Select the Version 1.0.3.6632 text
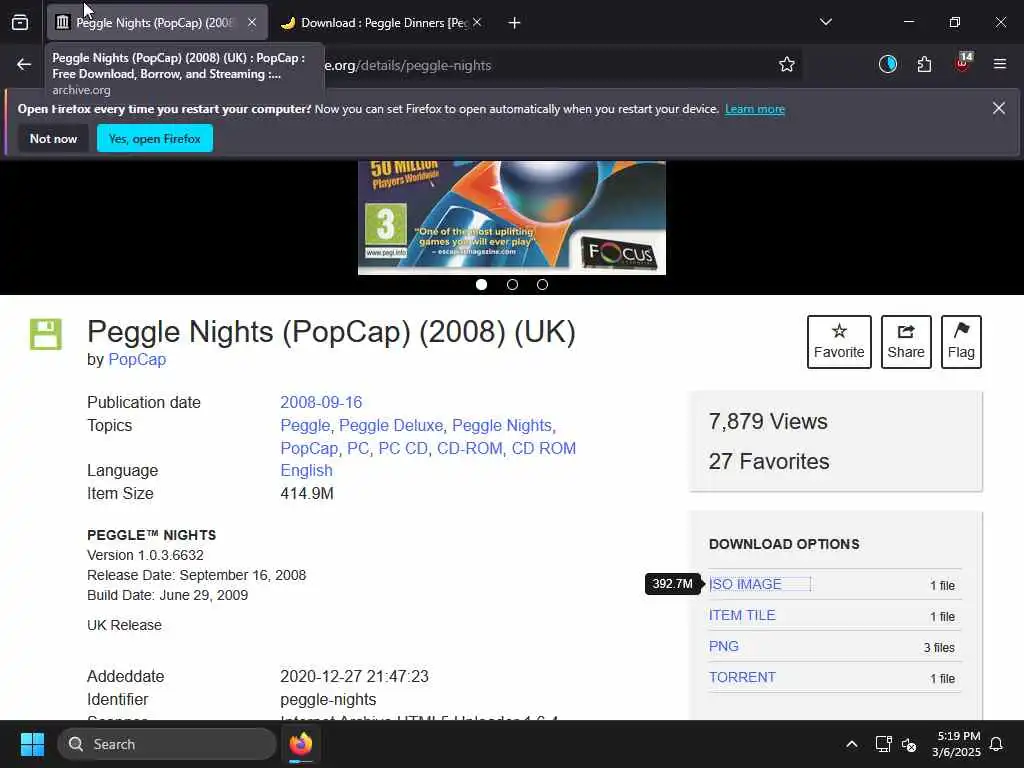This screenshot has height=768, width=1024. click(145, 555)
